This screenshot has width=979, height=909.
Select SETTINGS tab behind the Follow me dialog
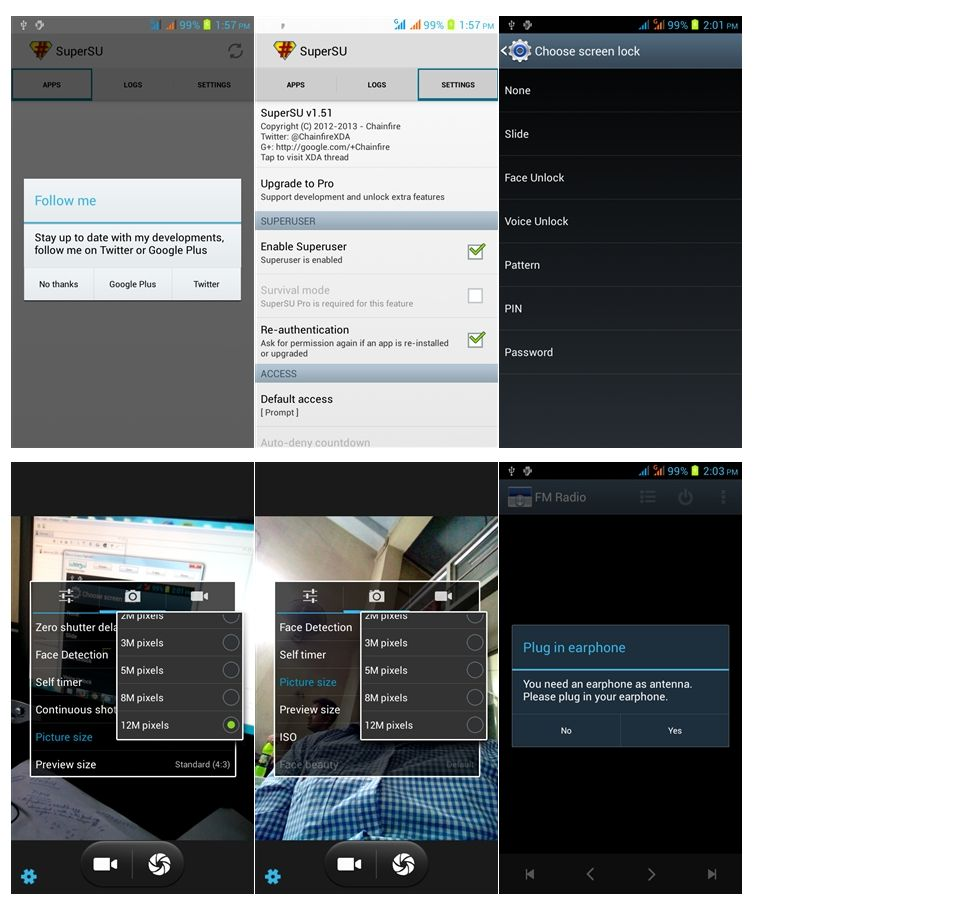(x=214, y=84)
